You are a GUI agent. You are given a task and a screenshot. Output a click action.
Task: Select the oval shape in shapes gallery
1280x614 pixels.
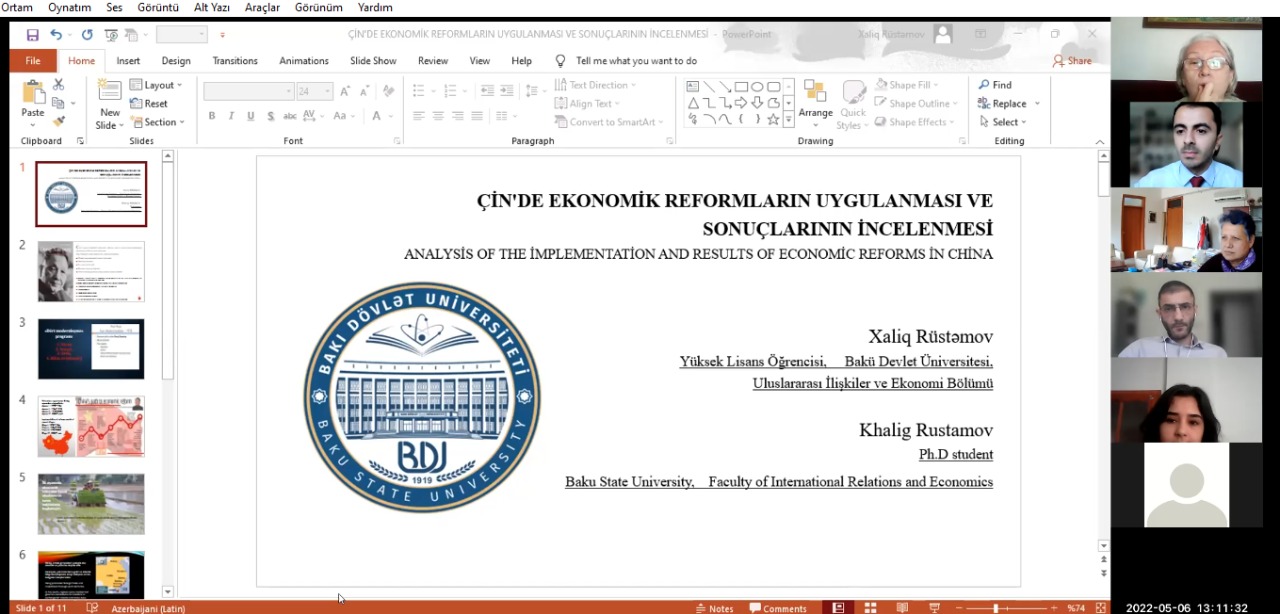point(757,87)
